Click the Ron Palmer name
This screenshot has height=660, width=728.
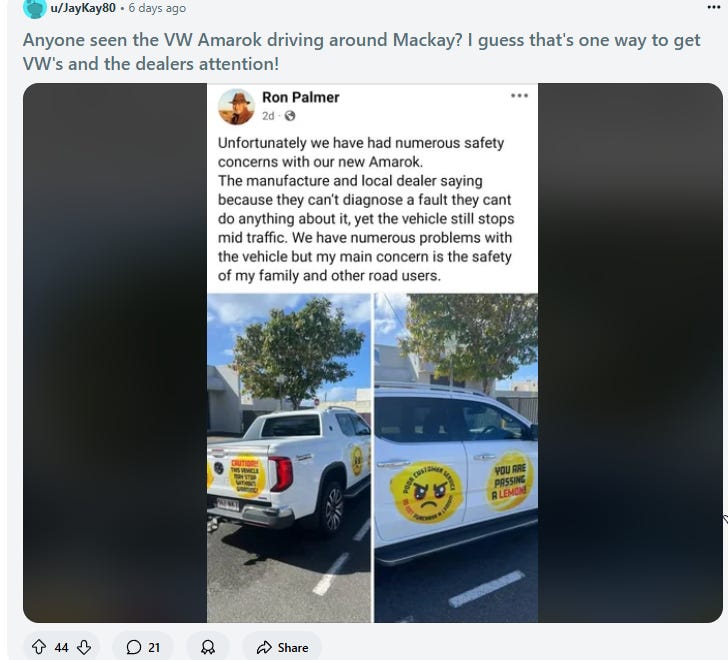pos(300,97)
